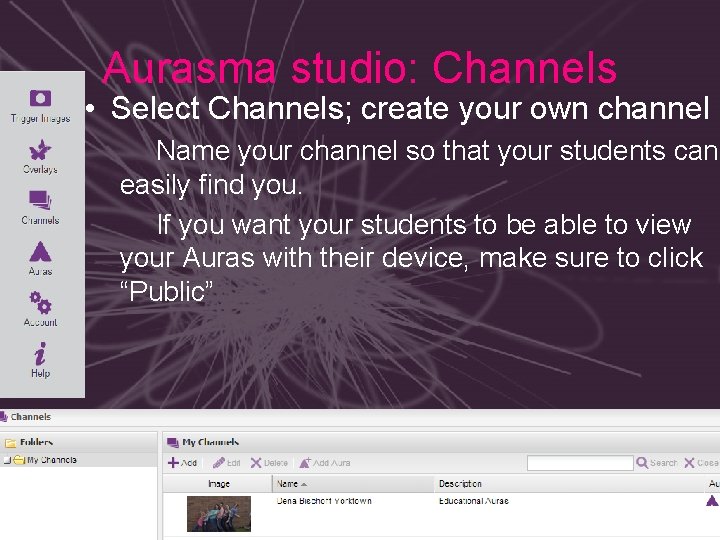Sort by the Name column header
This screenshot has height=540, width=720.
point(353,484)
